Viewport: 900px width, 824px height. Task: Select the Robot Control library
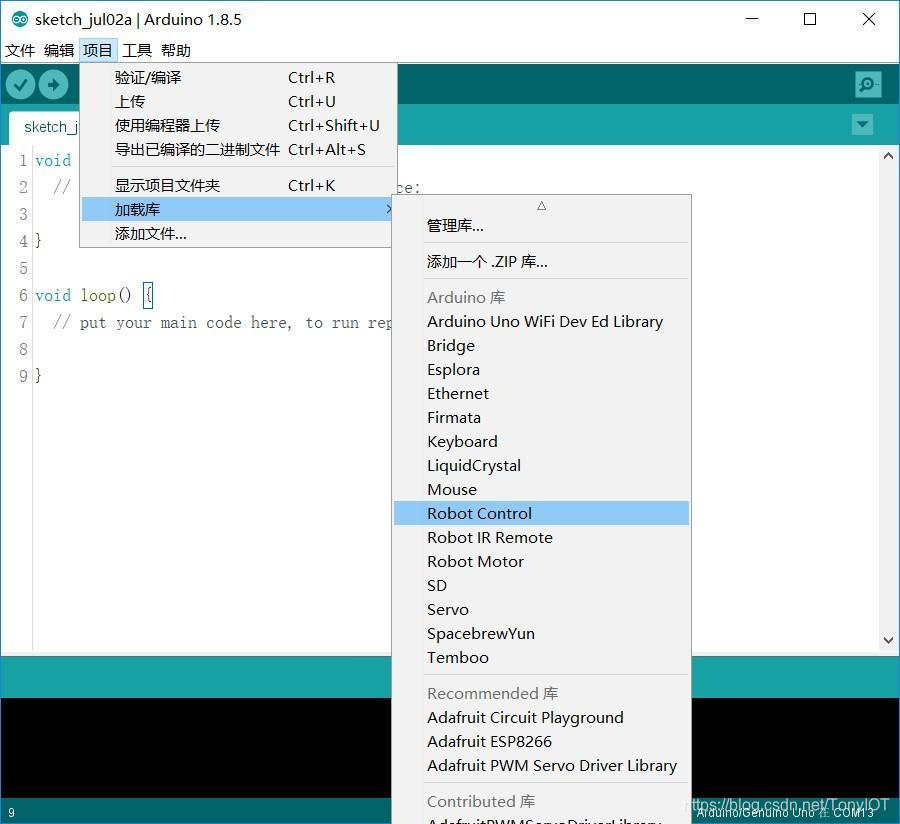pos(541,514)
